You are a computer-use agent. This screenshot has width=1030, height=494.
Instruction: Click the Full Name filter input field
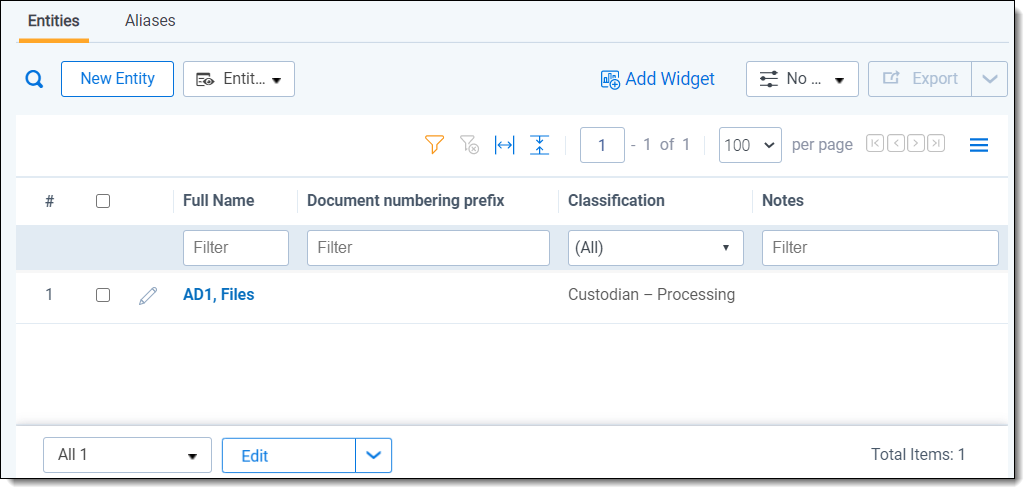click(x=236, y=248)
